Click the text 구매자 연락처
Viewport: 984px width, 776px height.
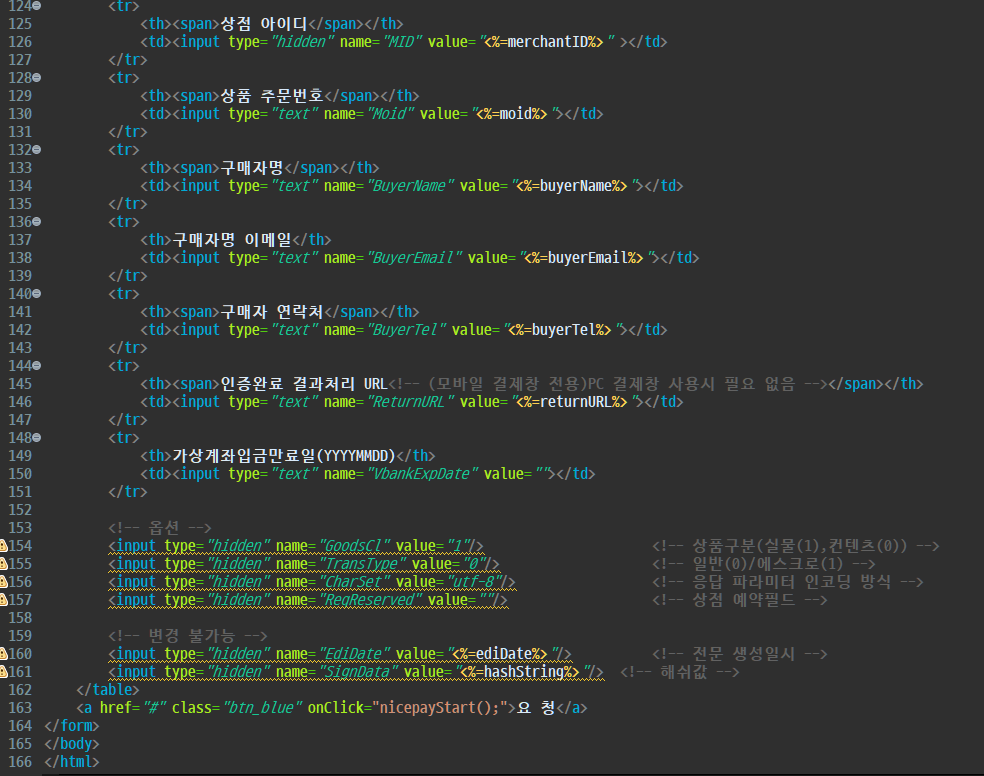(272, 312)
